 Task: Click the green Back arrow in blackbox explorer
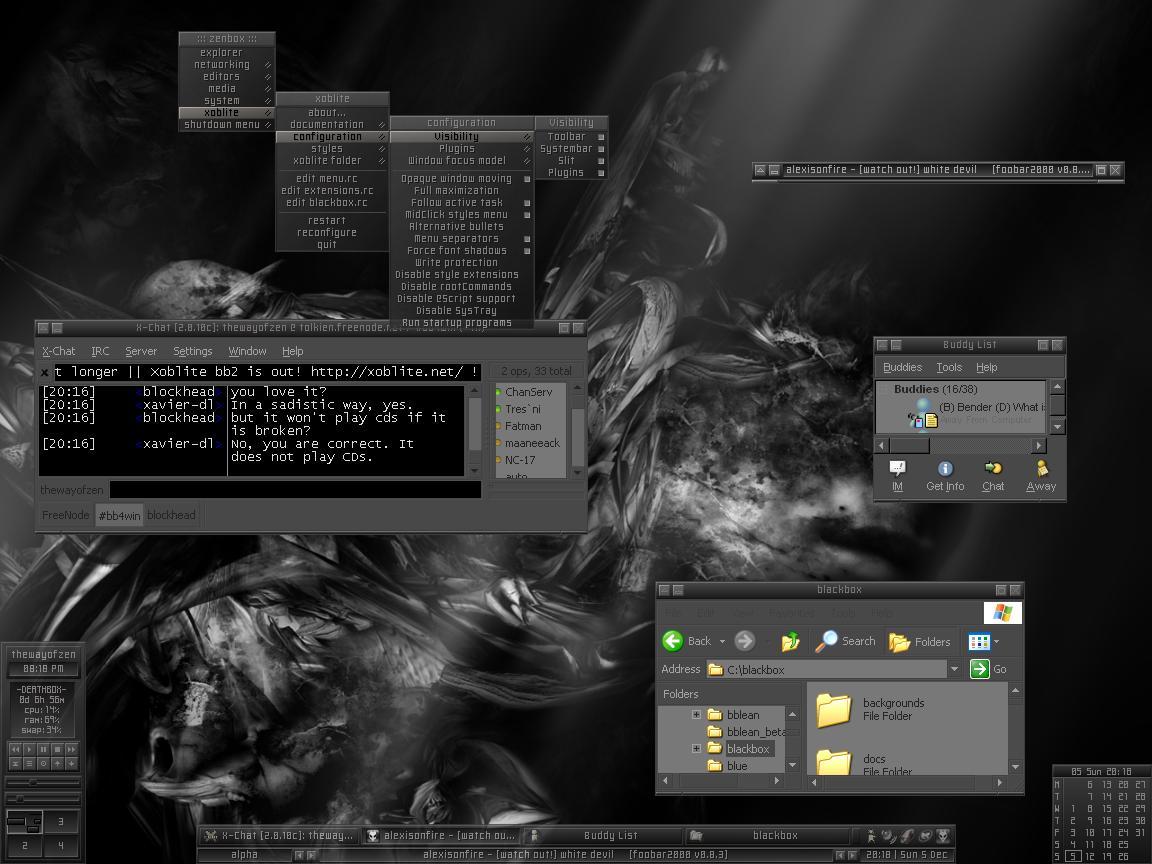point(672,641)
